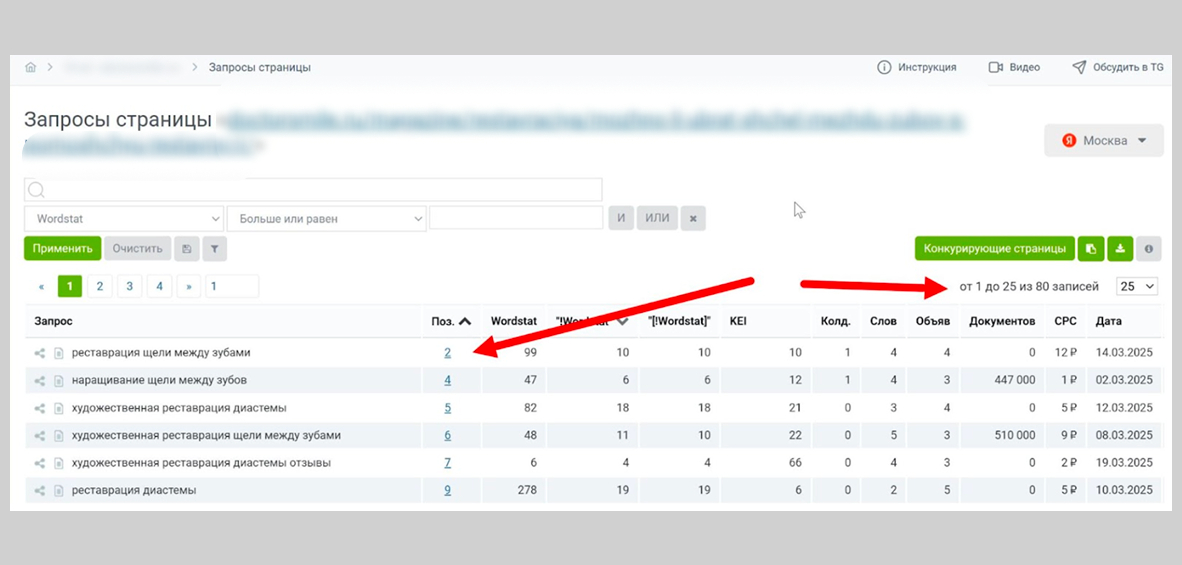Image resolution: width=1182 pixels, height=565 pixels.
Task: Select the ИЛИ logic button
Action: point(657,218)
